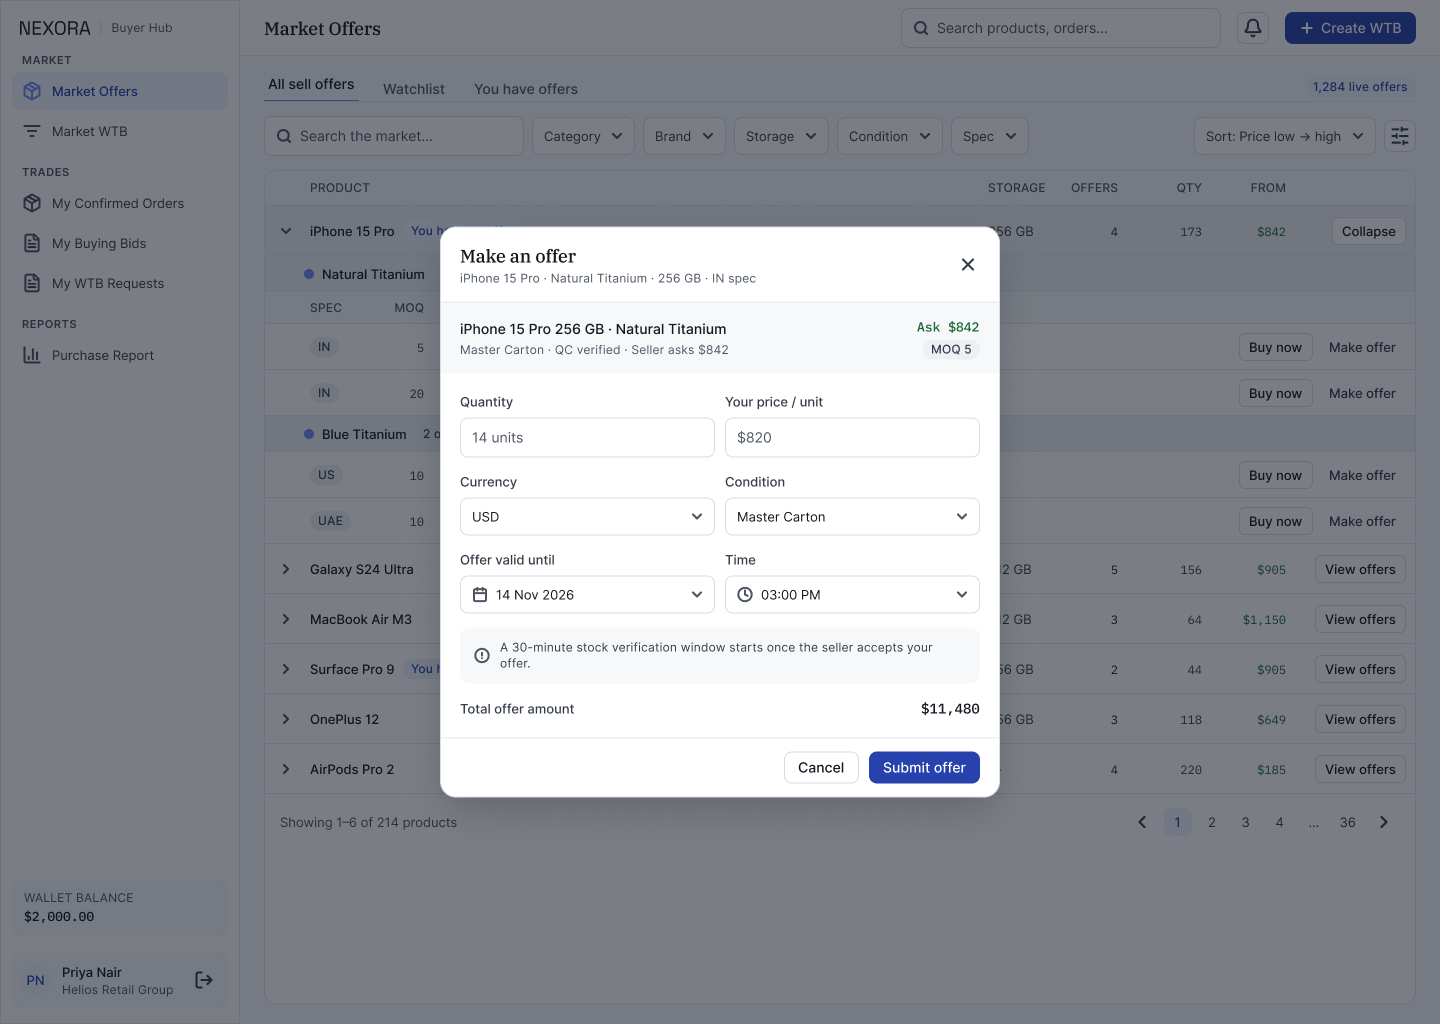The width and height of the screenshot is (1440, 1024).
Task: Click the Collapse button for iPhone 15 Pro
Action: [1369, 231]
